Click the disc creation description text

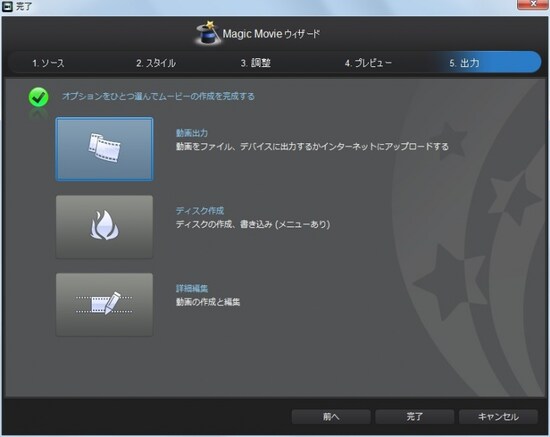(253, 224)
